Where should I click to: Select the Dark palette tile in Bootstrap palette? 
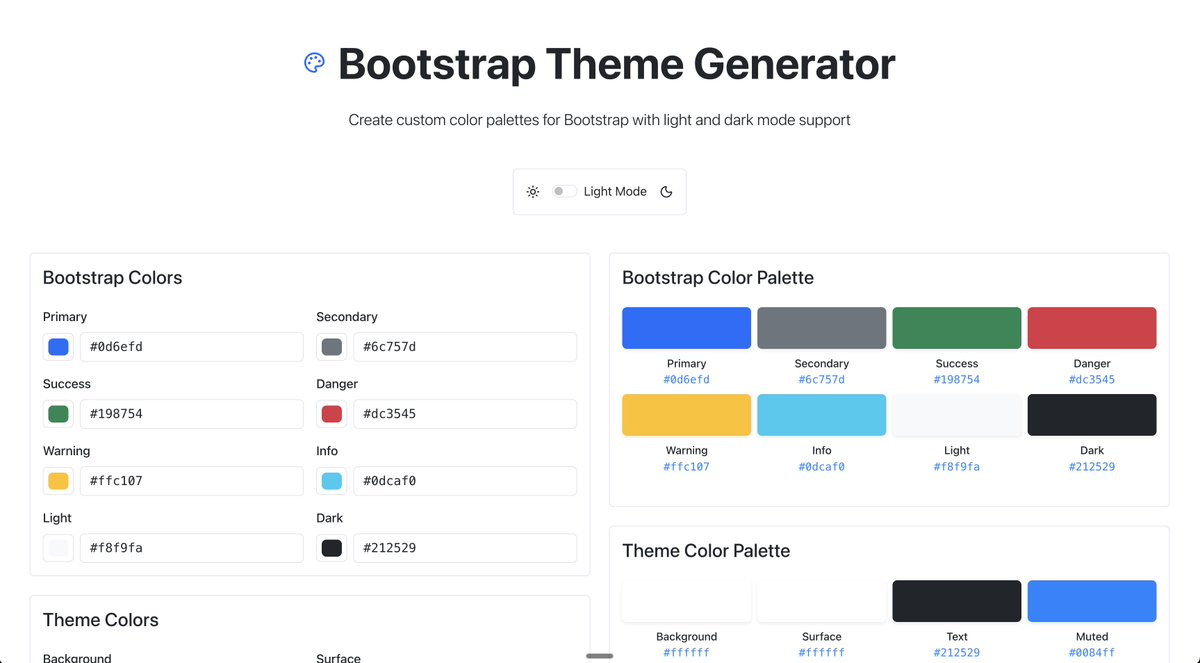1092,415
